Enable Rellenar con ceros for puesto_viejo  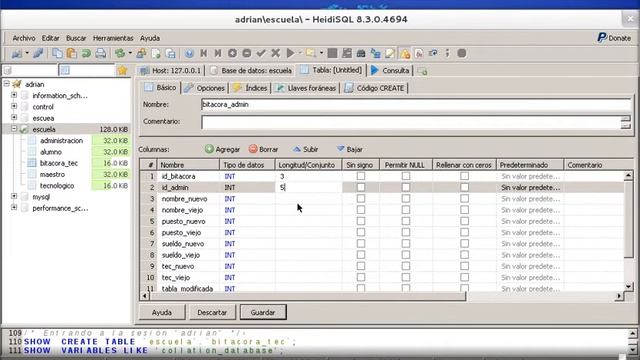464,232
